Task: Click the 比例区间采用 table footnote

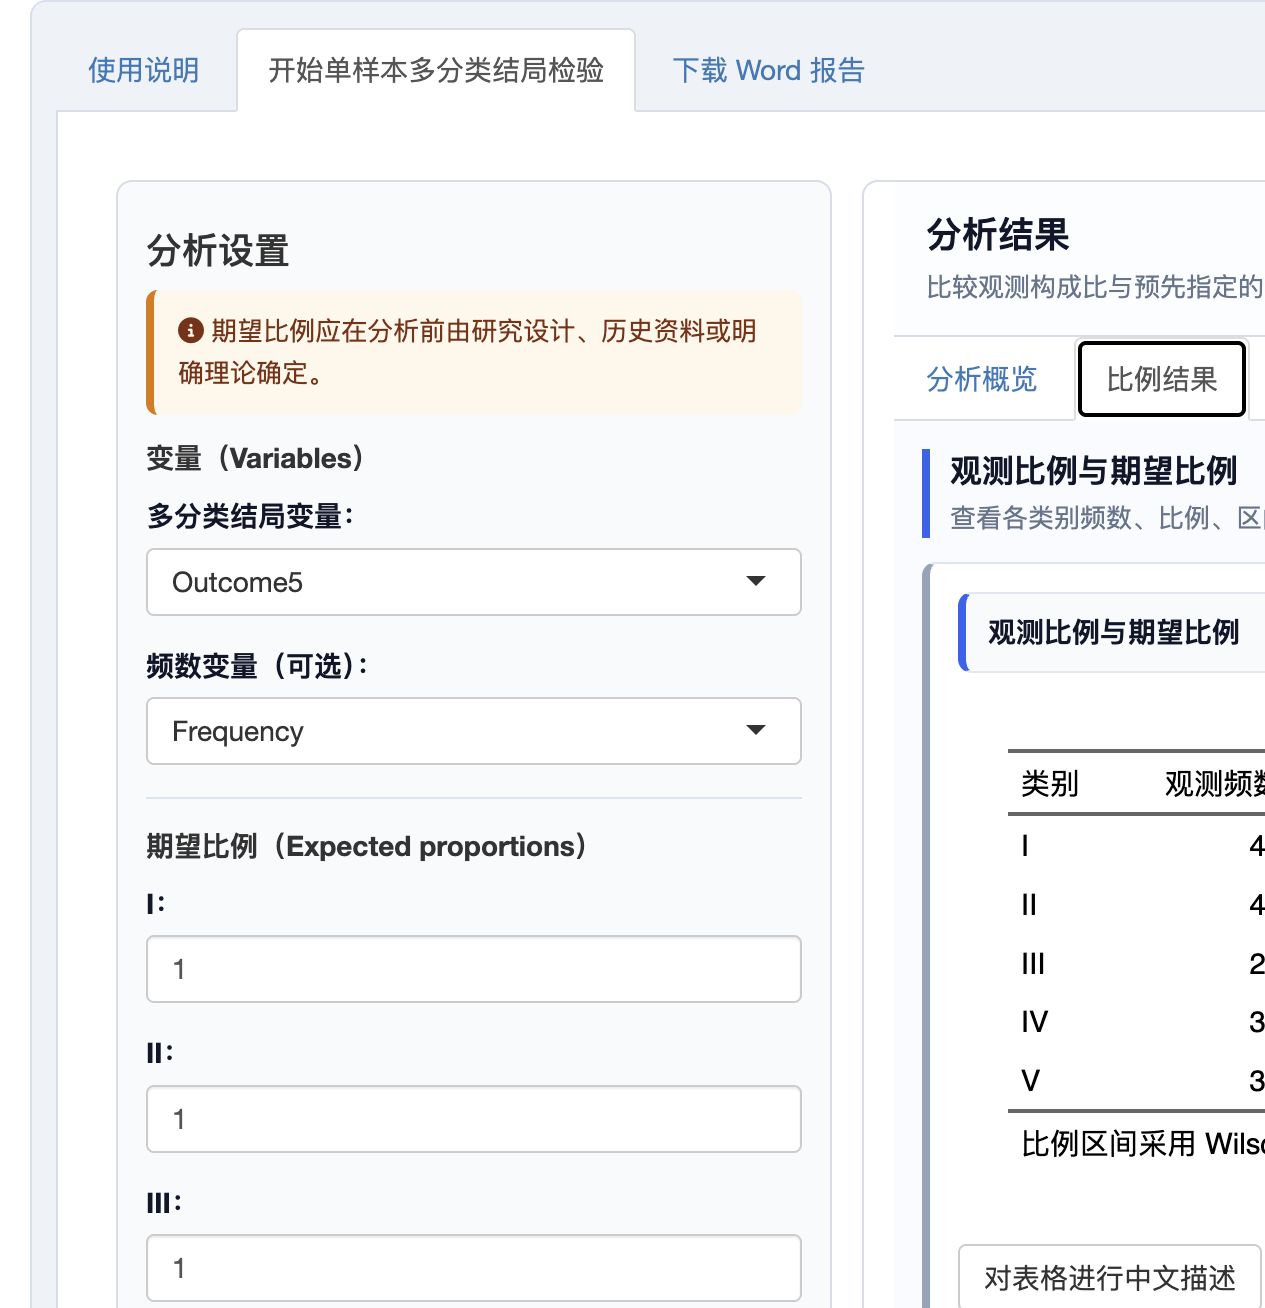Action: tap(1142, 1143)
